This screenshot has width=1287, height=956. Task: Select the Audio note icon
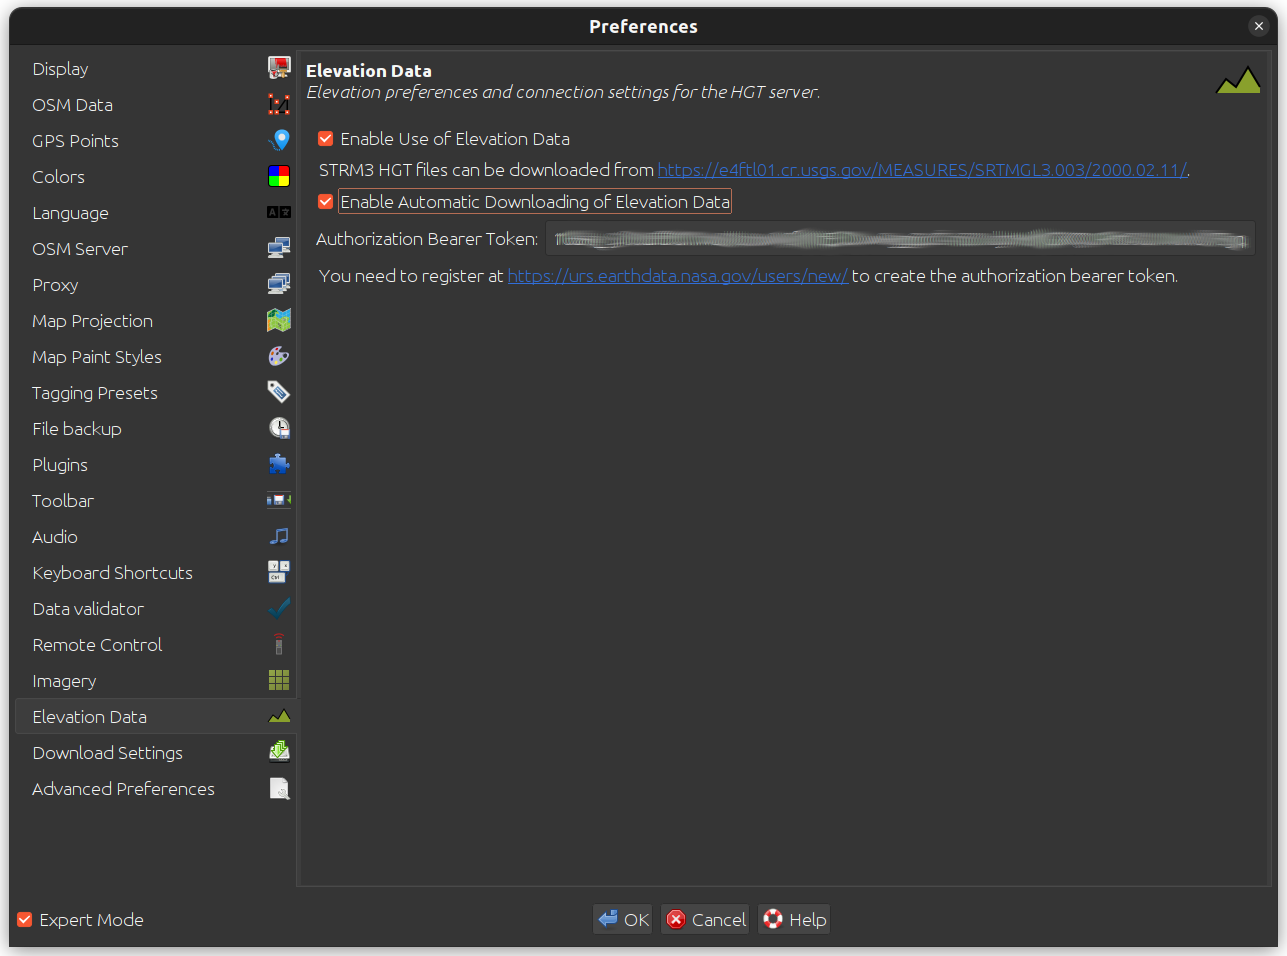pyautogui.click(x=279, y=535)
